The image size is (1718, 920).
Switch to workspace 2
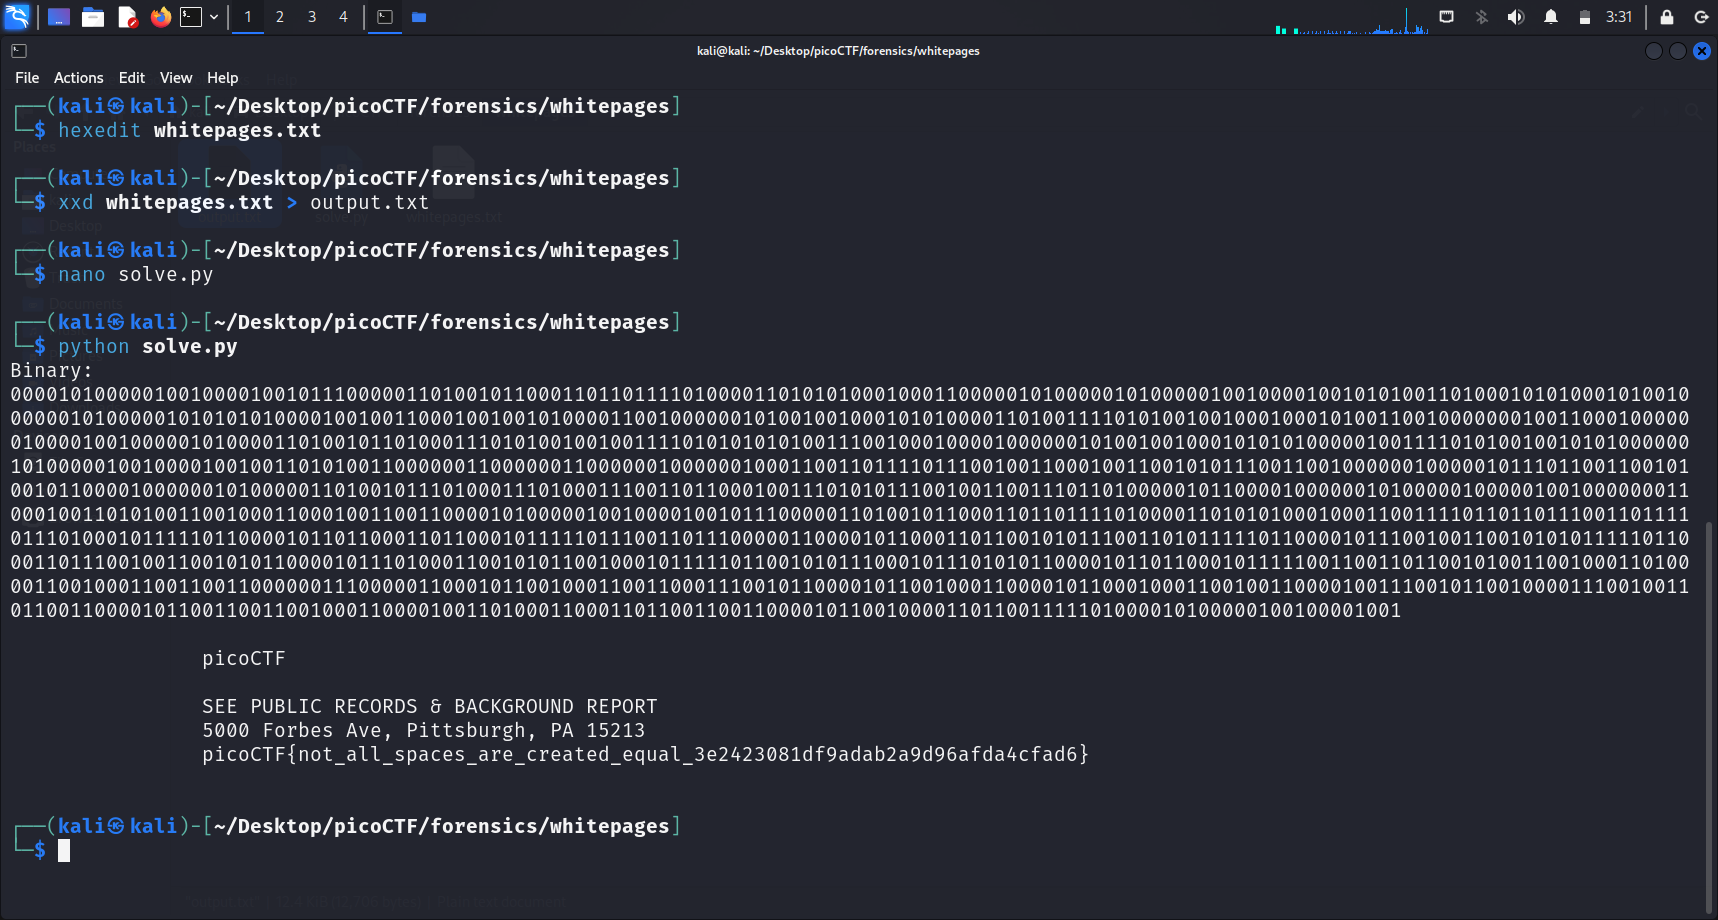(x=280, y=17)
